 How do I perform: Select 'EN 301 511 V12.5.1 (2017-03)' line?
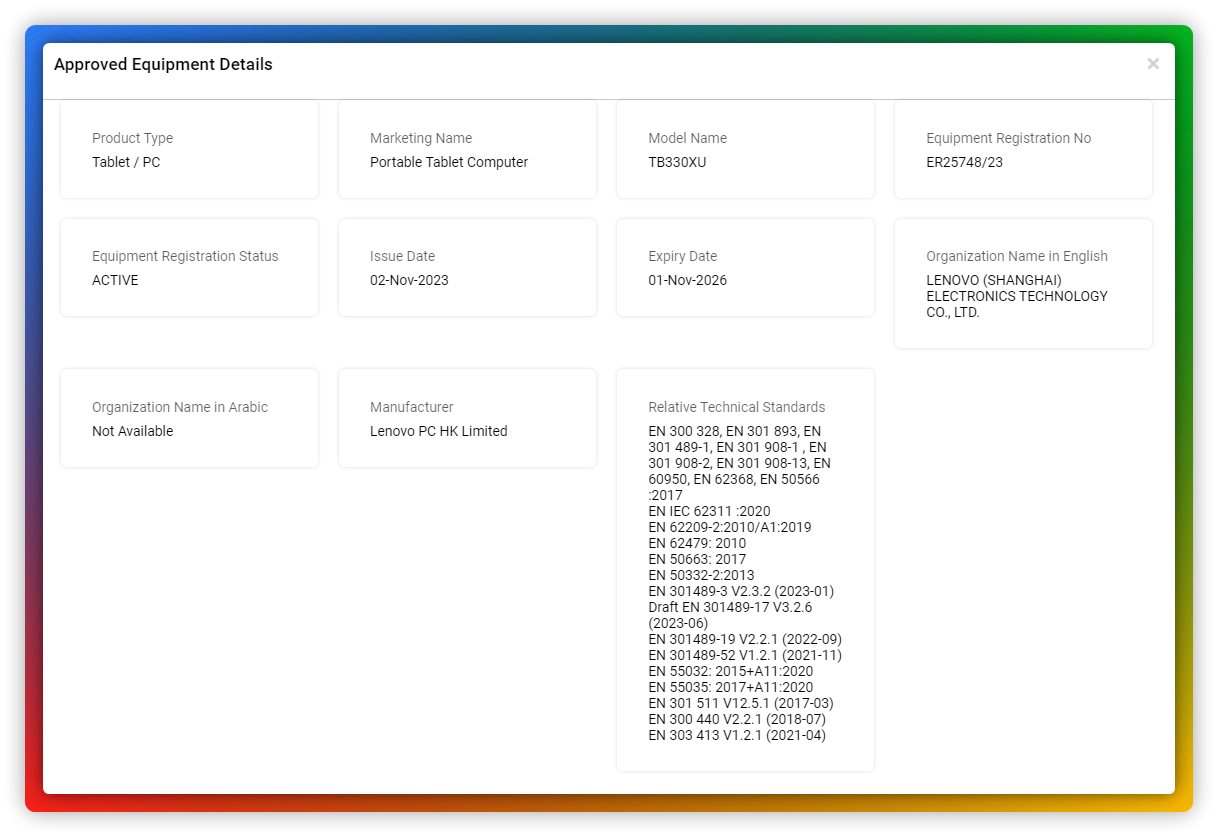(x=741, y=703)
